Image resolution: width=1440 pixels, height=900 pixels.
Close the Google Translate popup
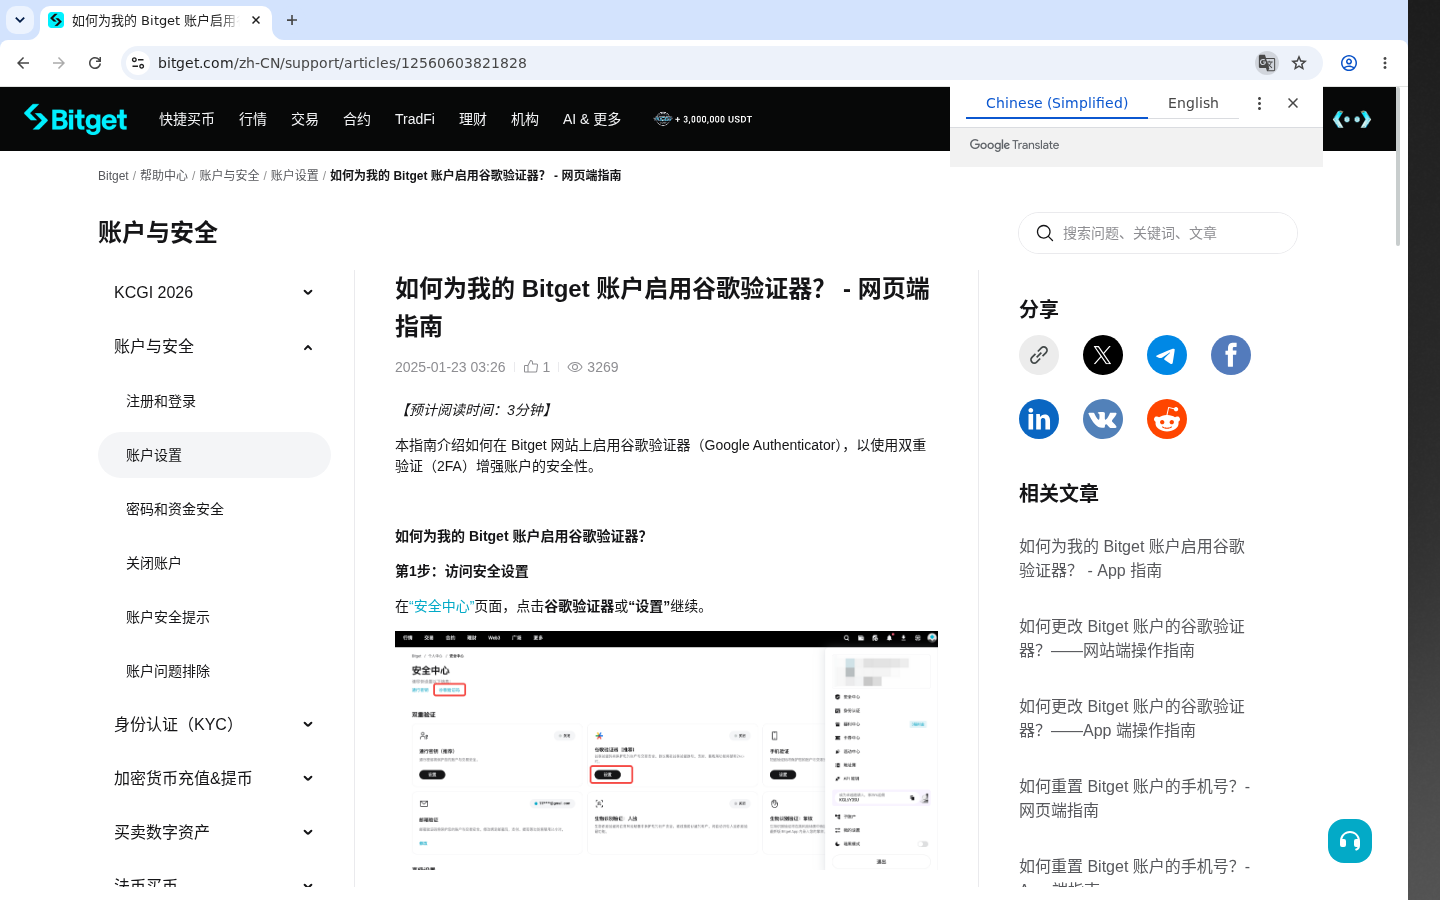pyautogui.click(x=1293, y=103)
